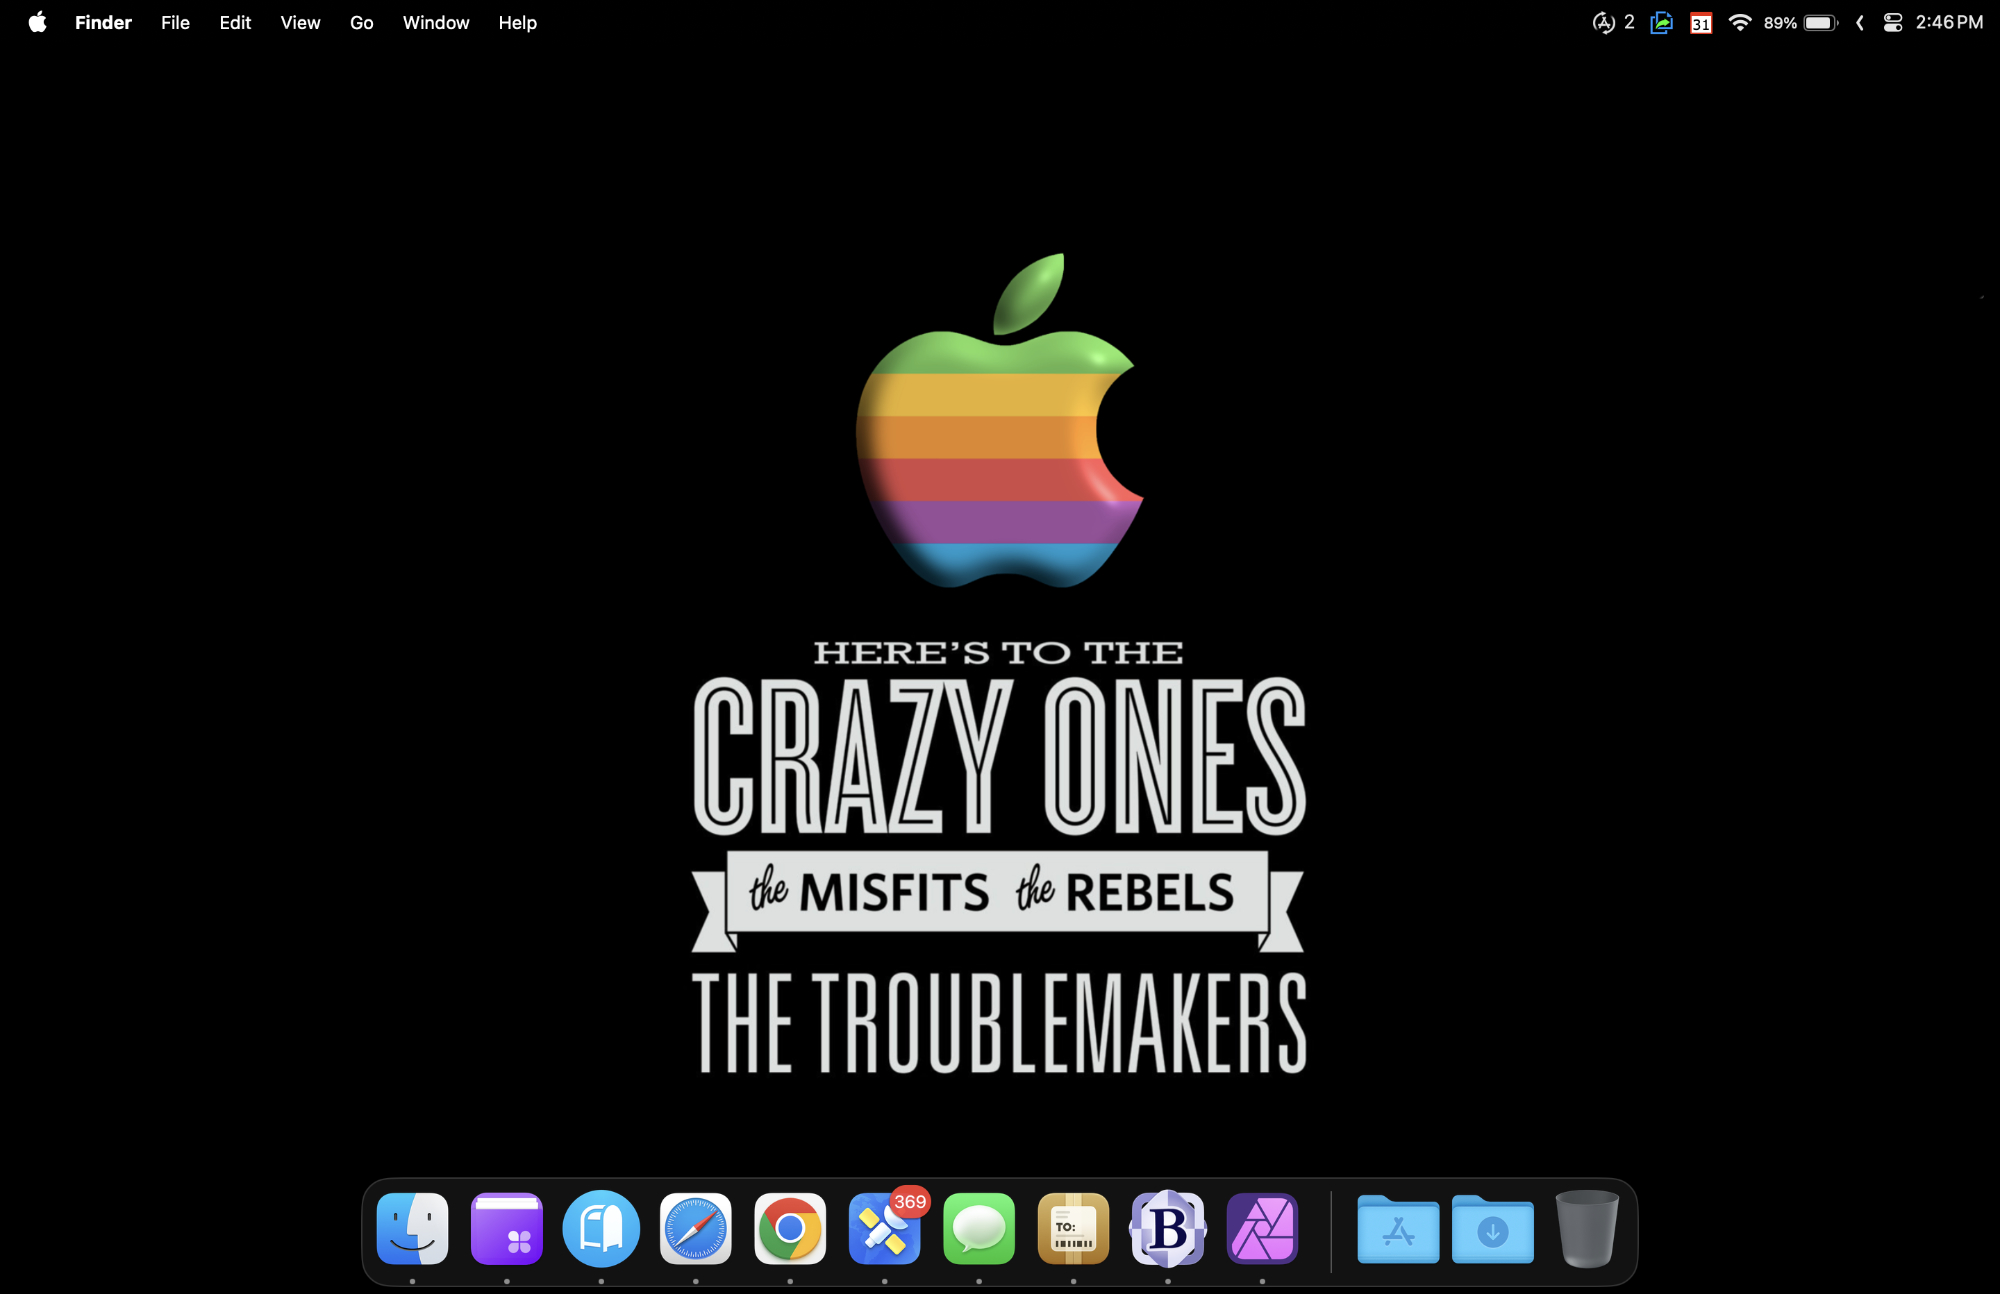Image resolution: width=2000 pixels, height=1294 pixels.
Task: Open the Downloads folder stack
Action: coord(1492,1228)
